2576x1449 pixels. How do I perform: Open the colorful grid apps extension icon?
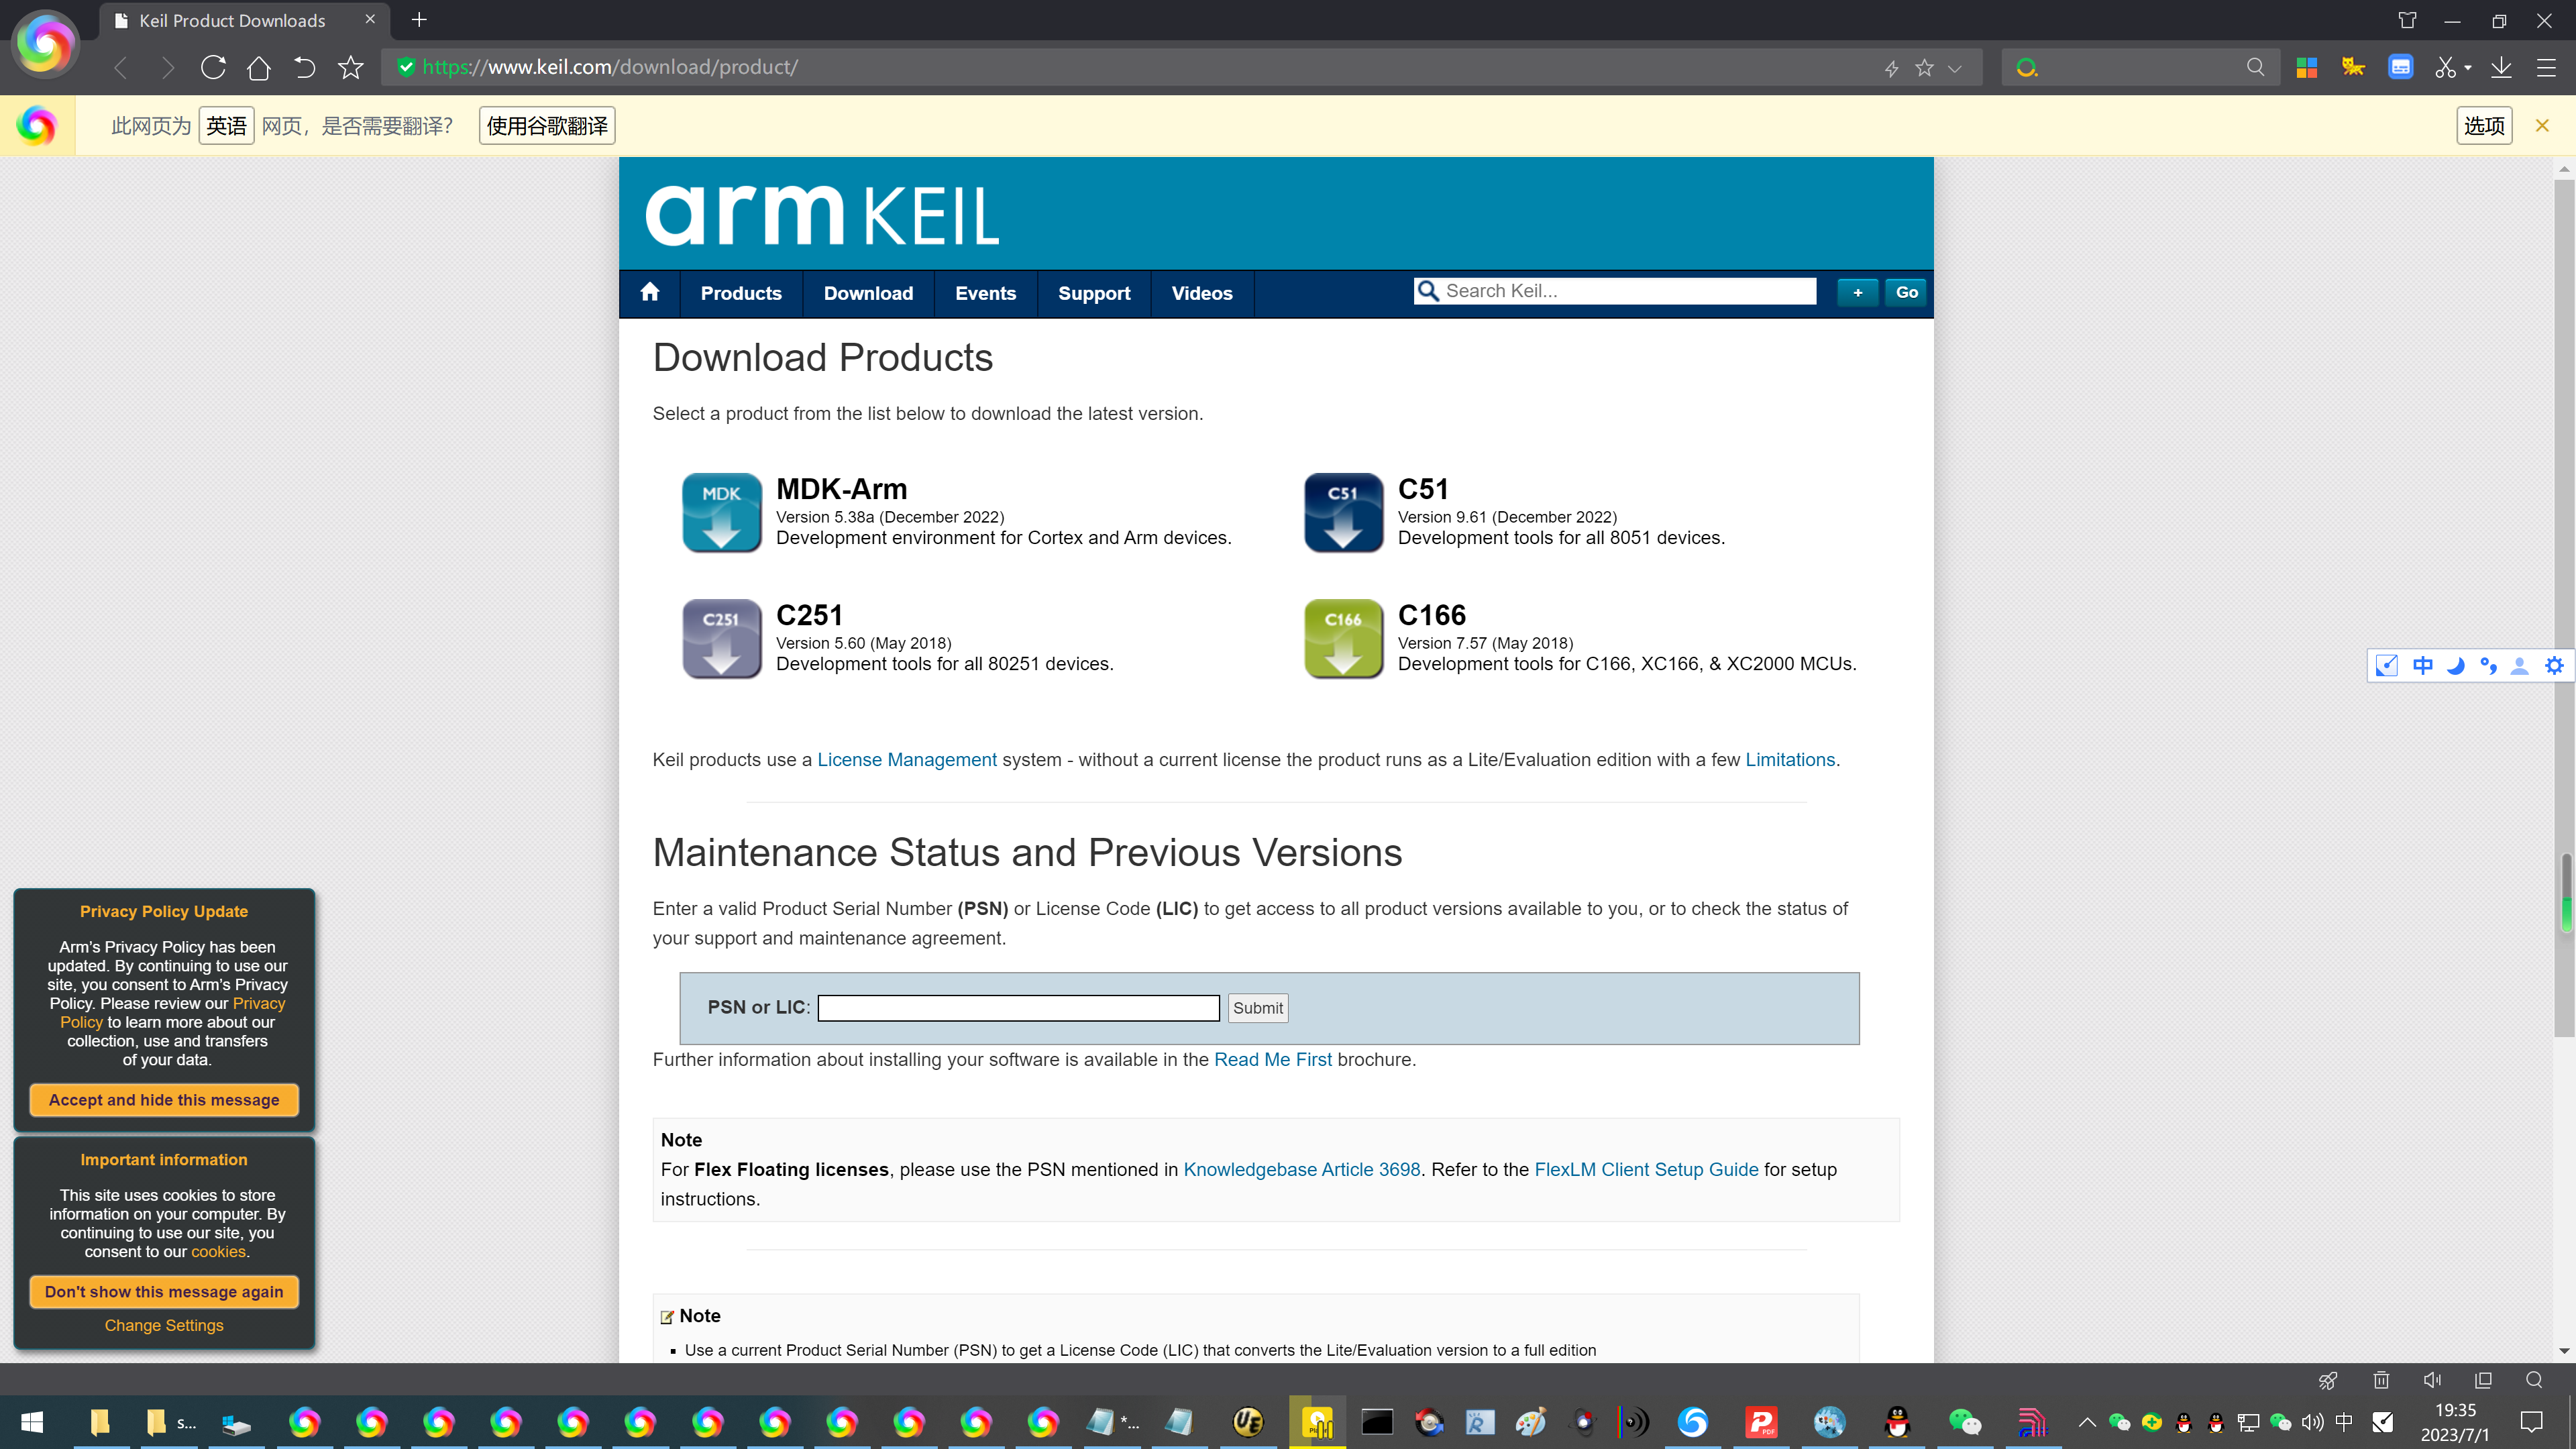pyautogui.click(x=2307, y=67)
